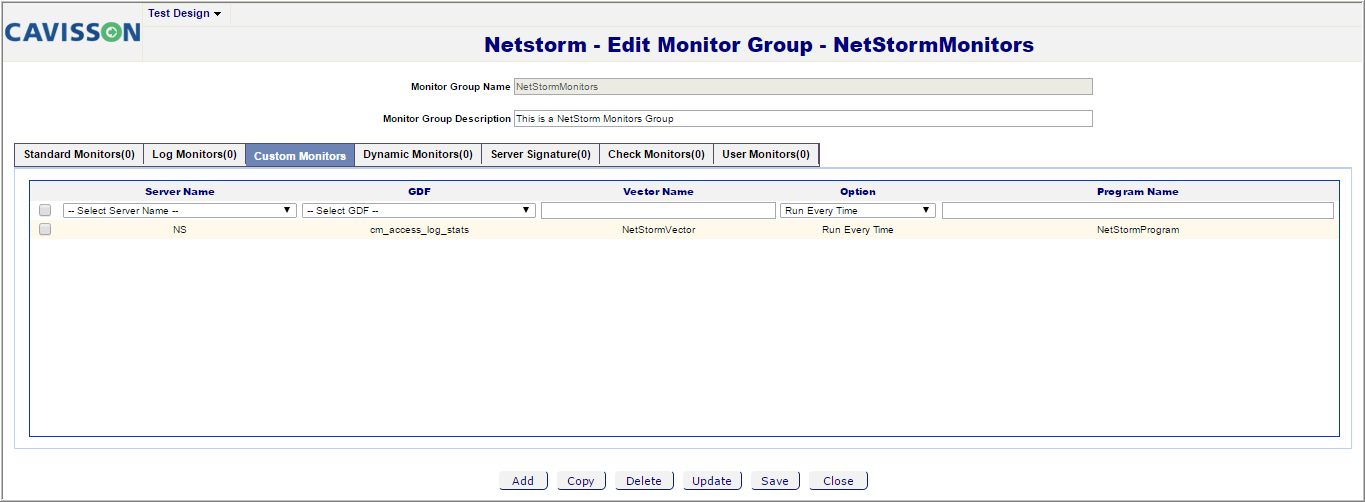Expand the Select Server Name dropdown
Screen dimensions: 1365x502
(180, 210)
